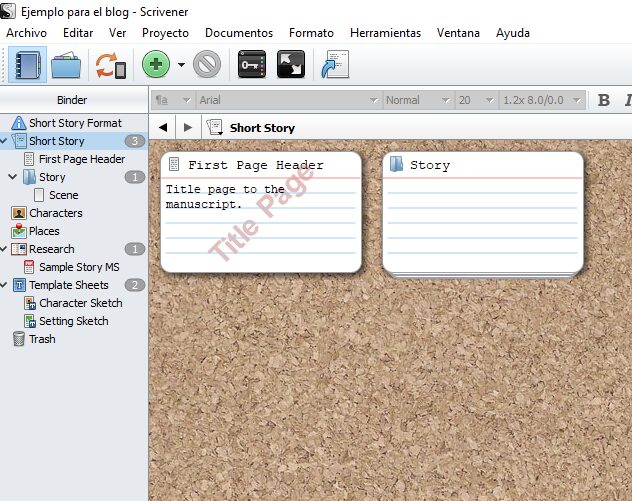Click the Places map pin icon
The height and width of the screenshot is (501, 632).
point(19,231)
